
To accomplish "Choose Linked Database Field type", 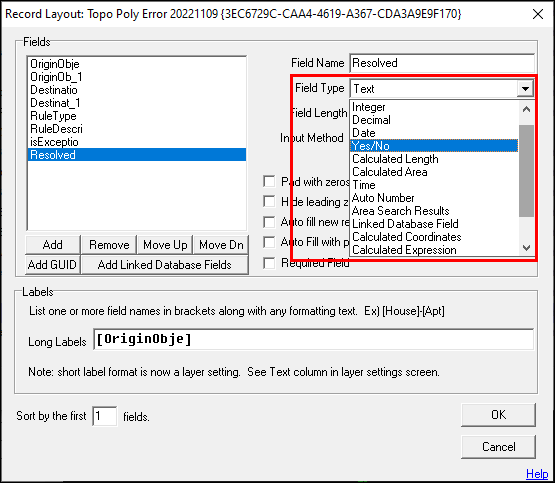I will 434,224.
